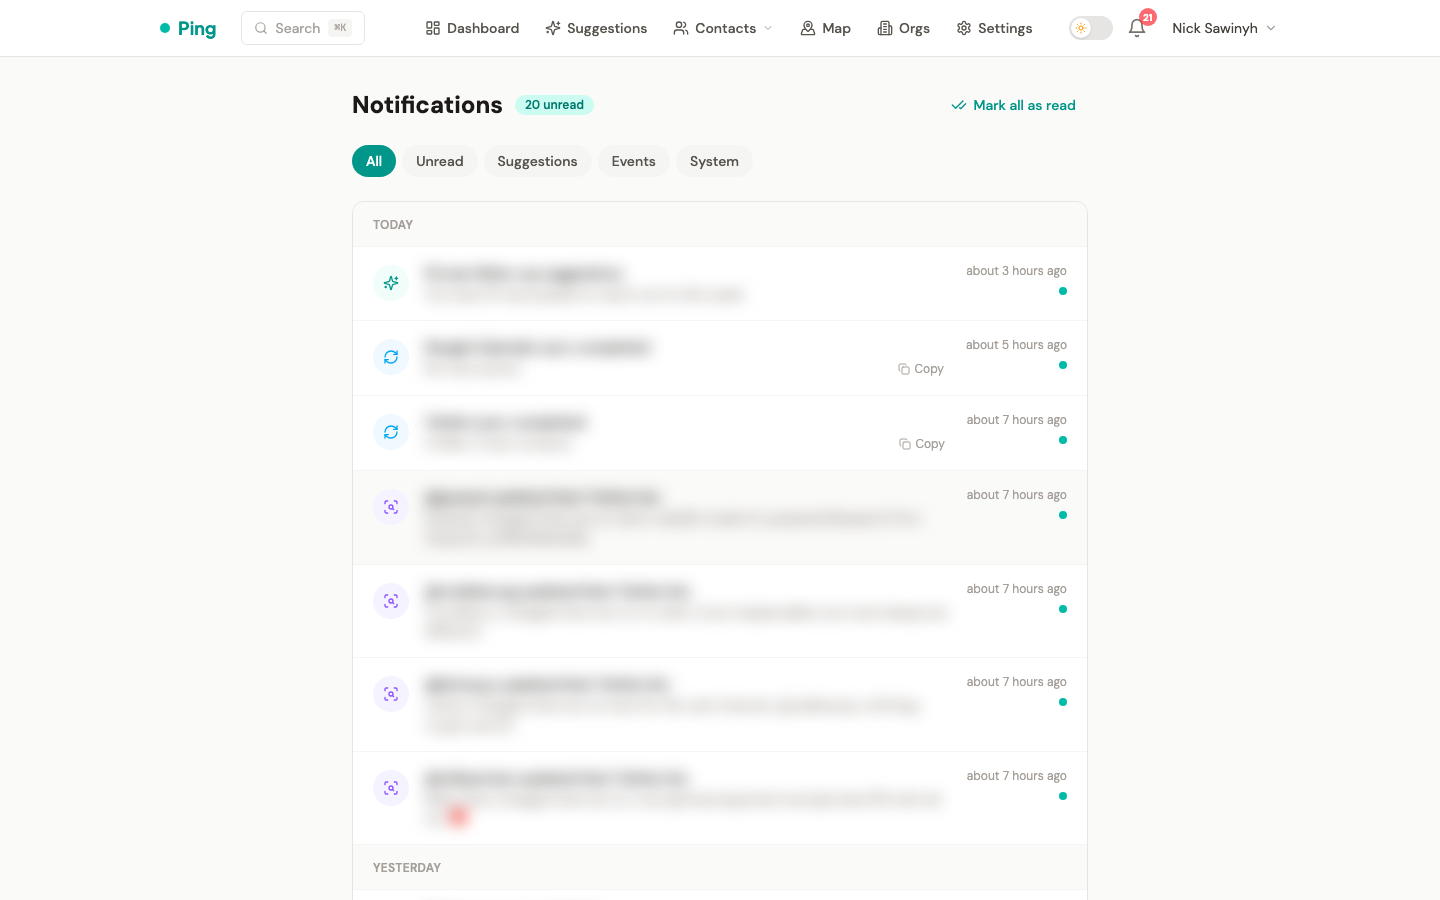Open the Contacts menu
This screenshot has height=900, width=1440.
point(723,28)
